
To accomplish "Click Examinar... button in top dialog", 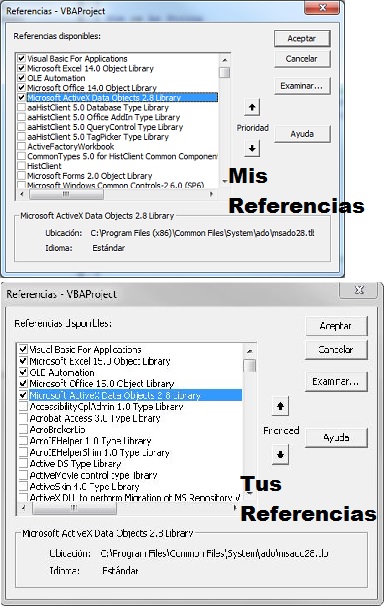I will [302, 86].
